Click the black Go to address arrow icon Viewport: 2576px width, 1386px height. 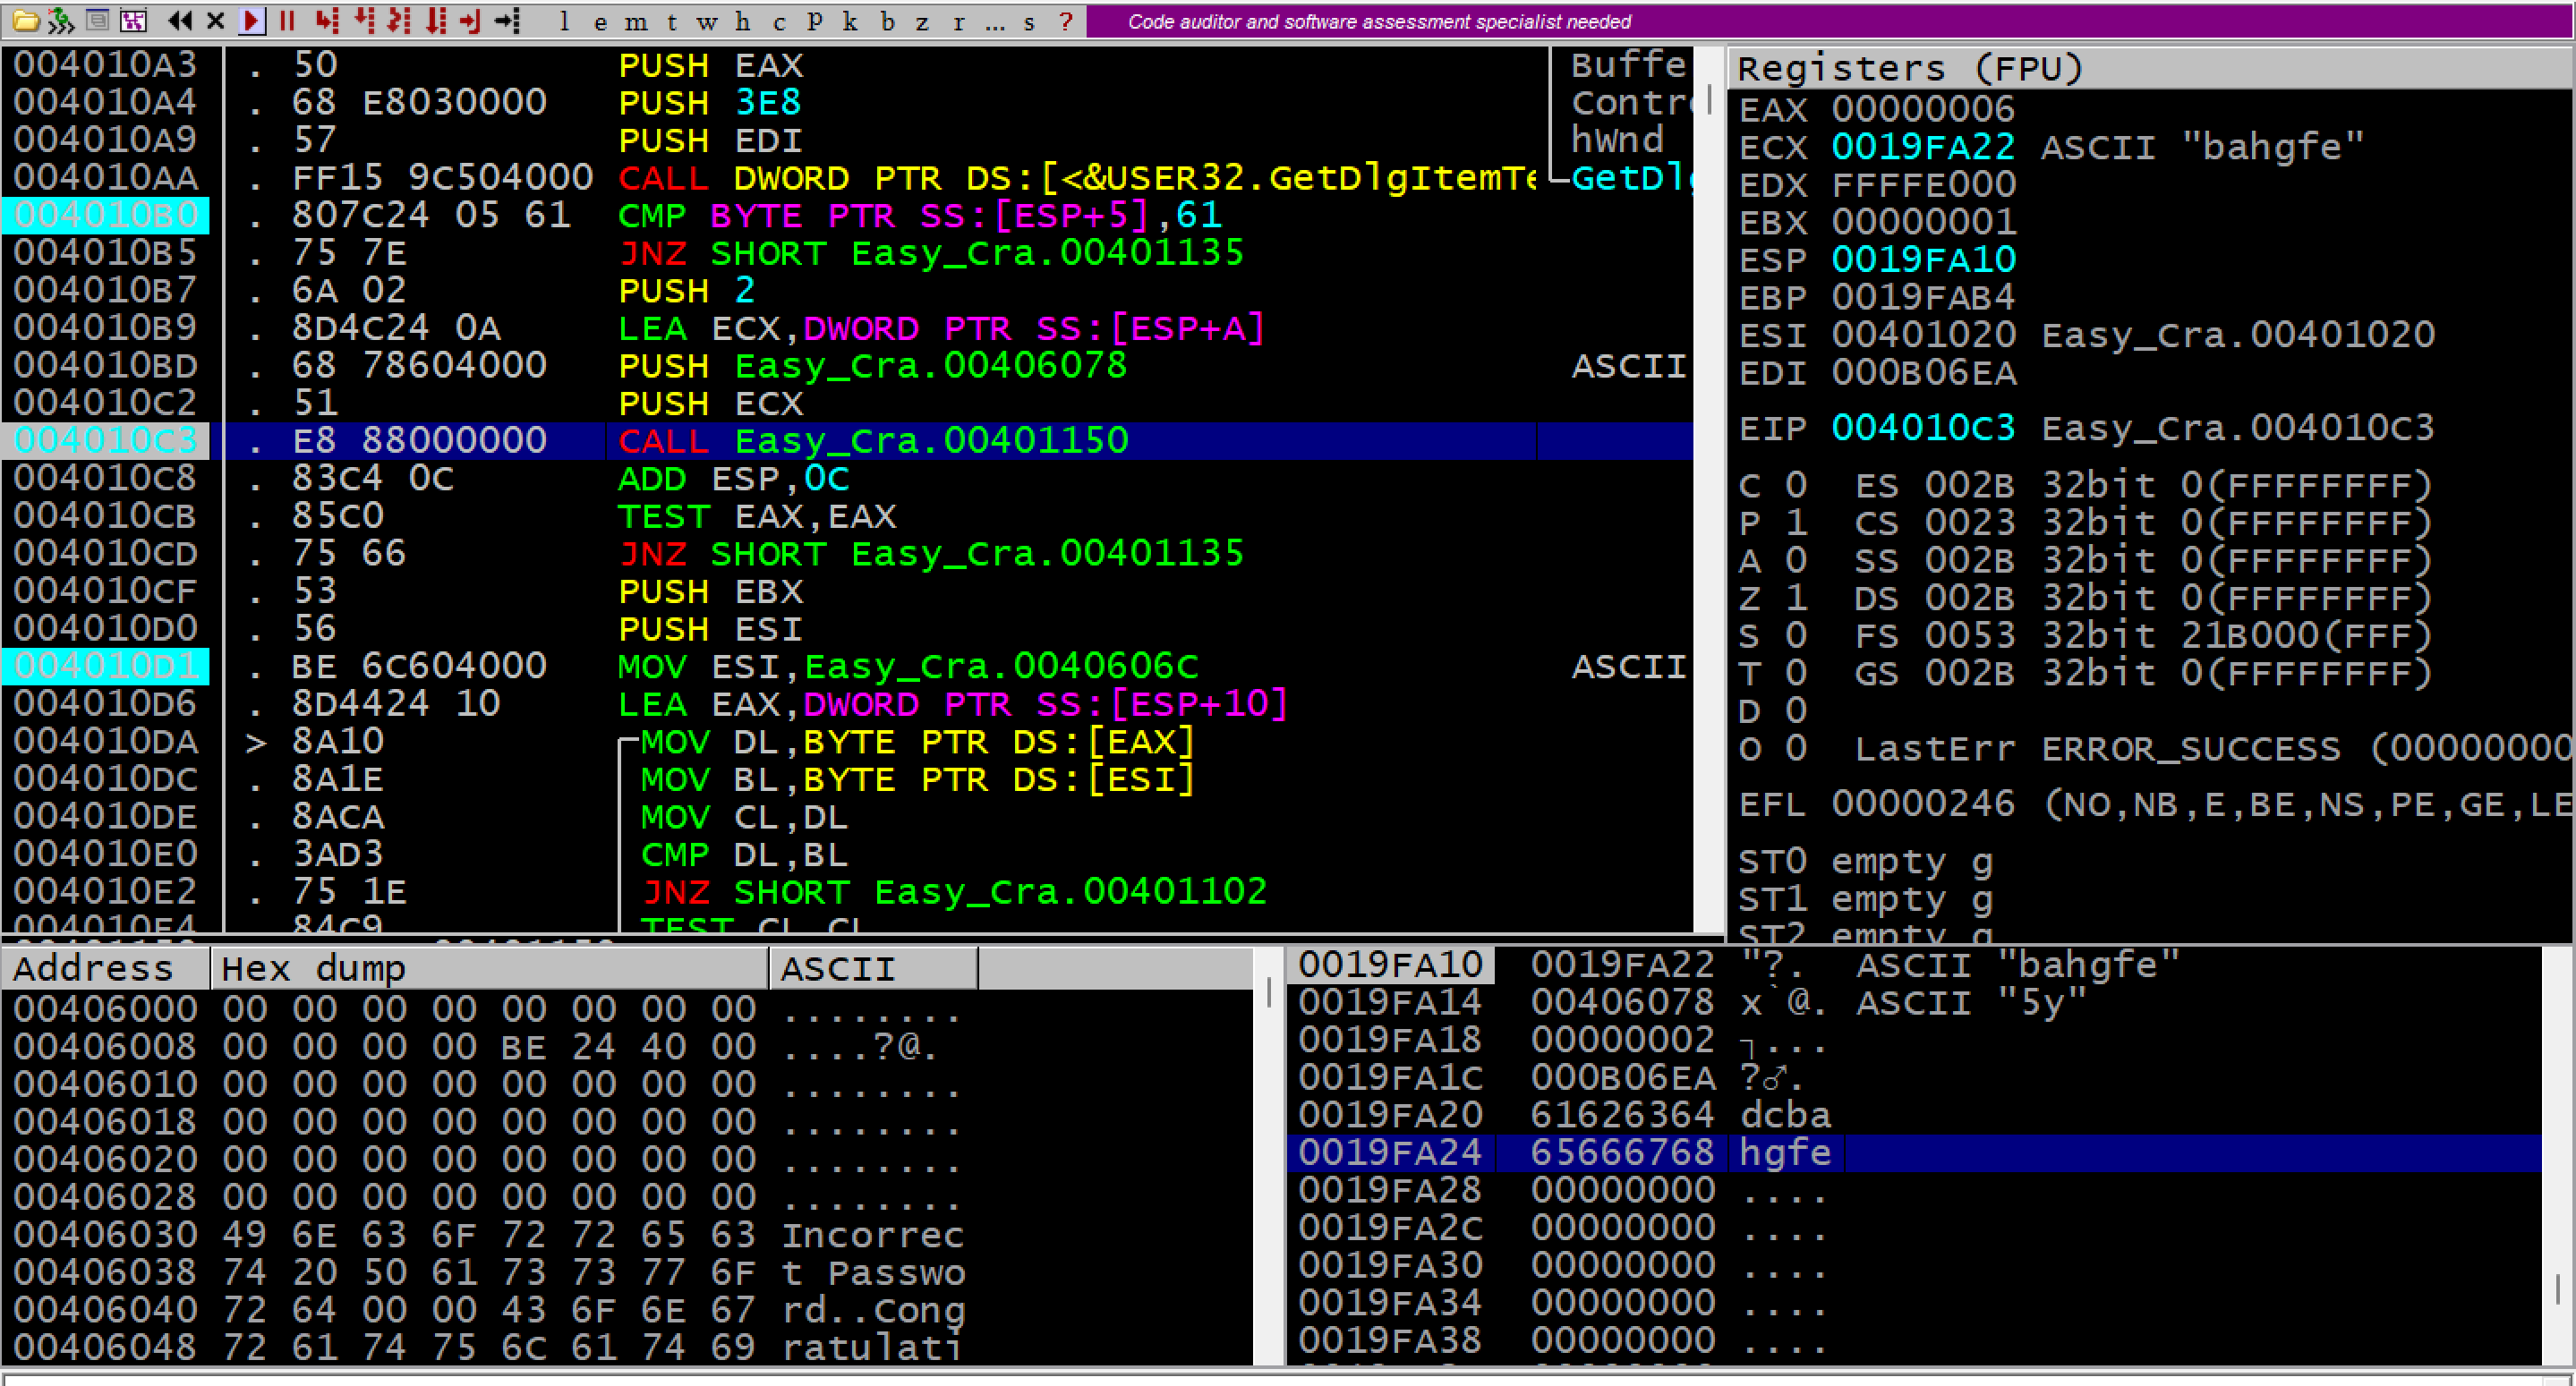point(508,20)
